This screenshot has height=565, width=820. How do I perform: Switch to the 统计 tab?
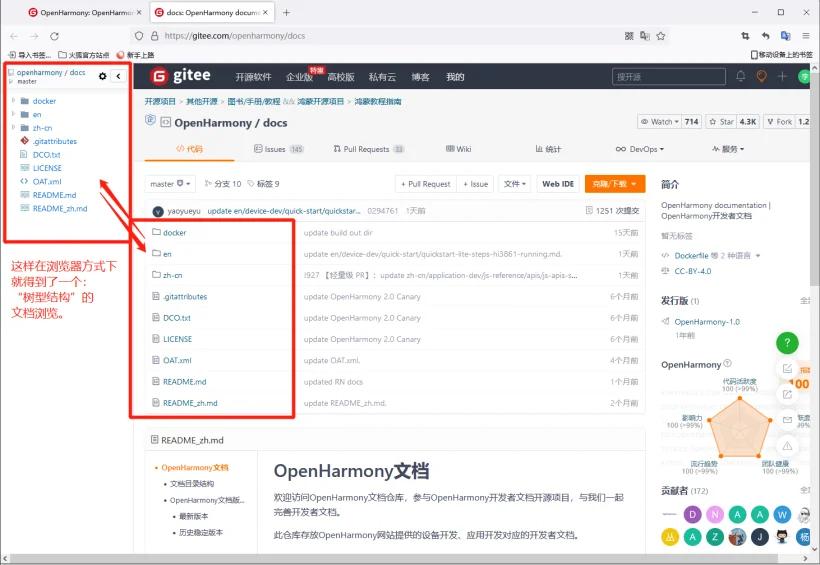coord(548,149)
